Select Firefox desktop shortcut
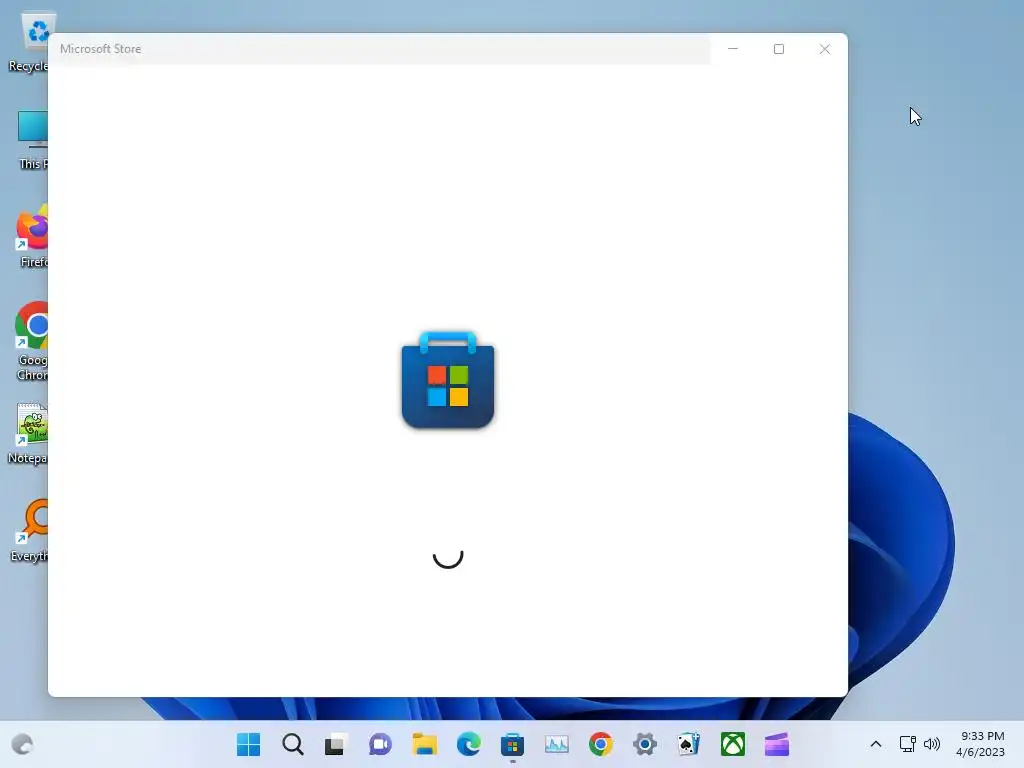Viewport: 1024px width, 768px height. (x=31, y=236)
